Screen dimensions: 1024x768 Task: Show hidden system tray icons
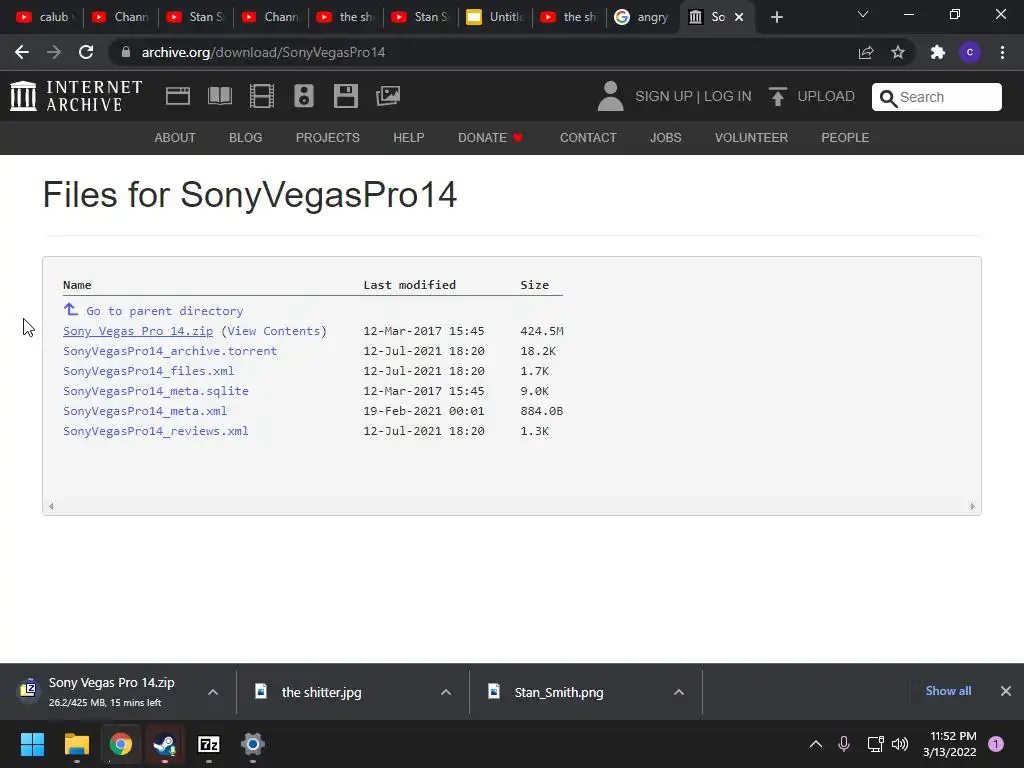pyautogui.click(x=816, y=744)
